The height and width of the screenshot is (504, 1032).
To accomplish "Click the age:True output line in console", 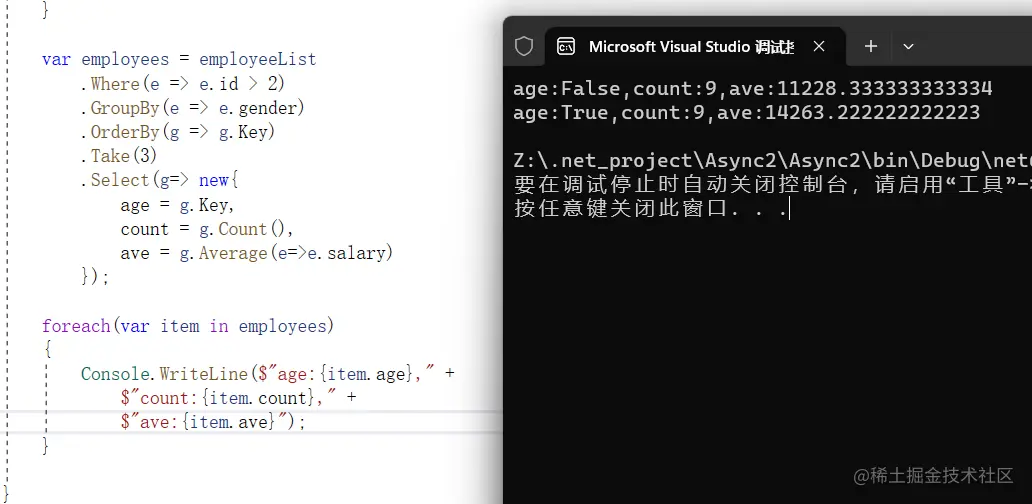I will tap(747, 113).
